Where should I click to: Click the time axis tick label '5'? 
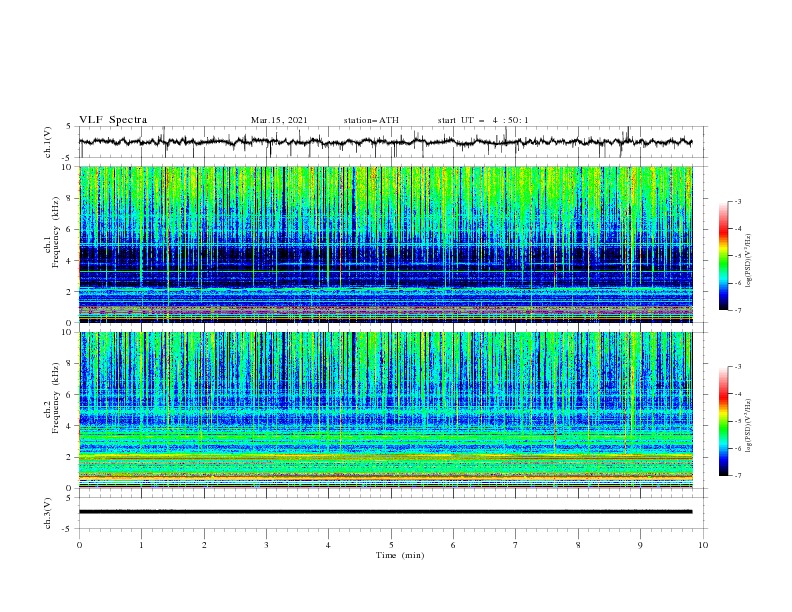(x=391, y=545)
